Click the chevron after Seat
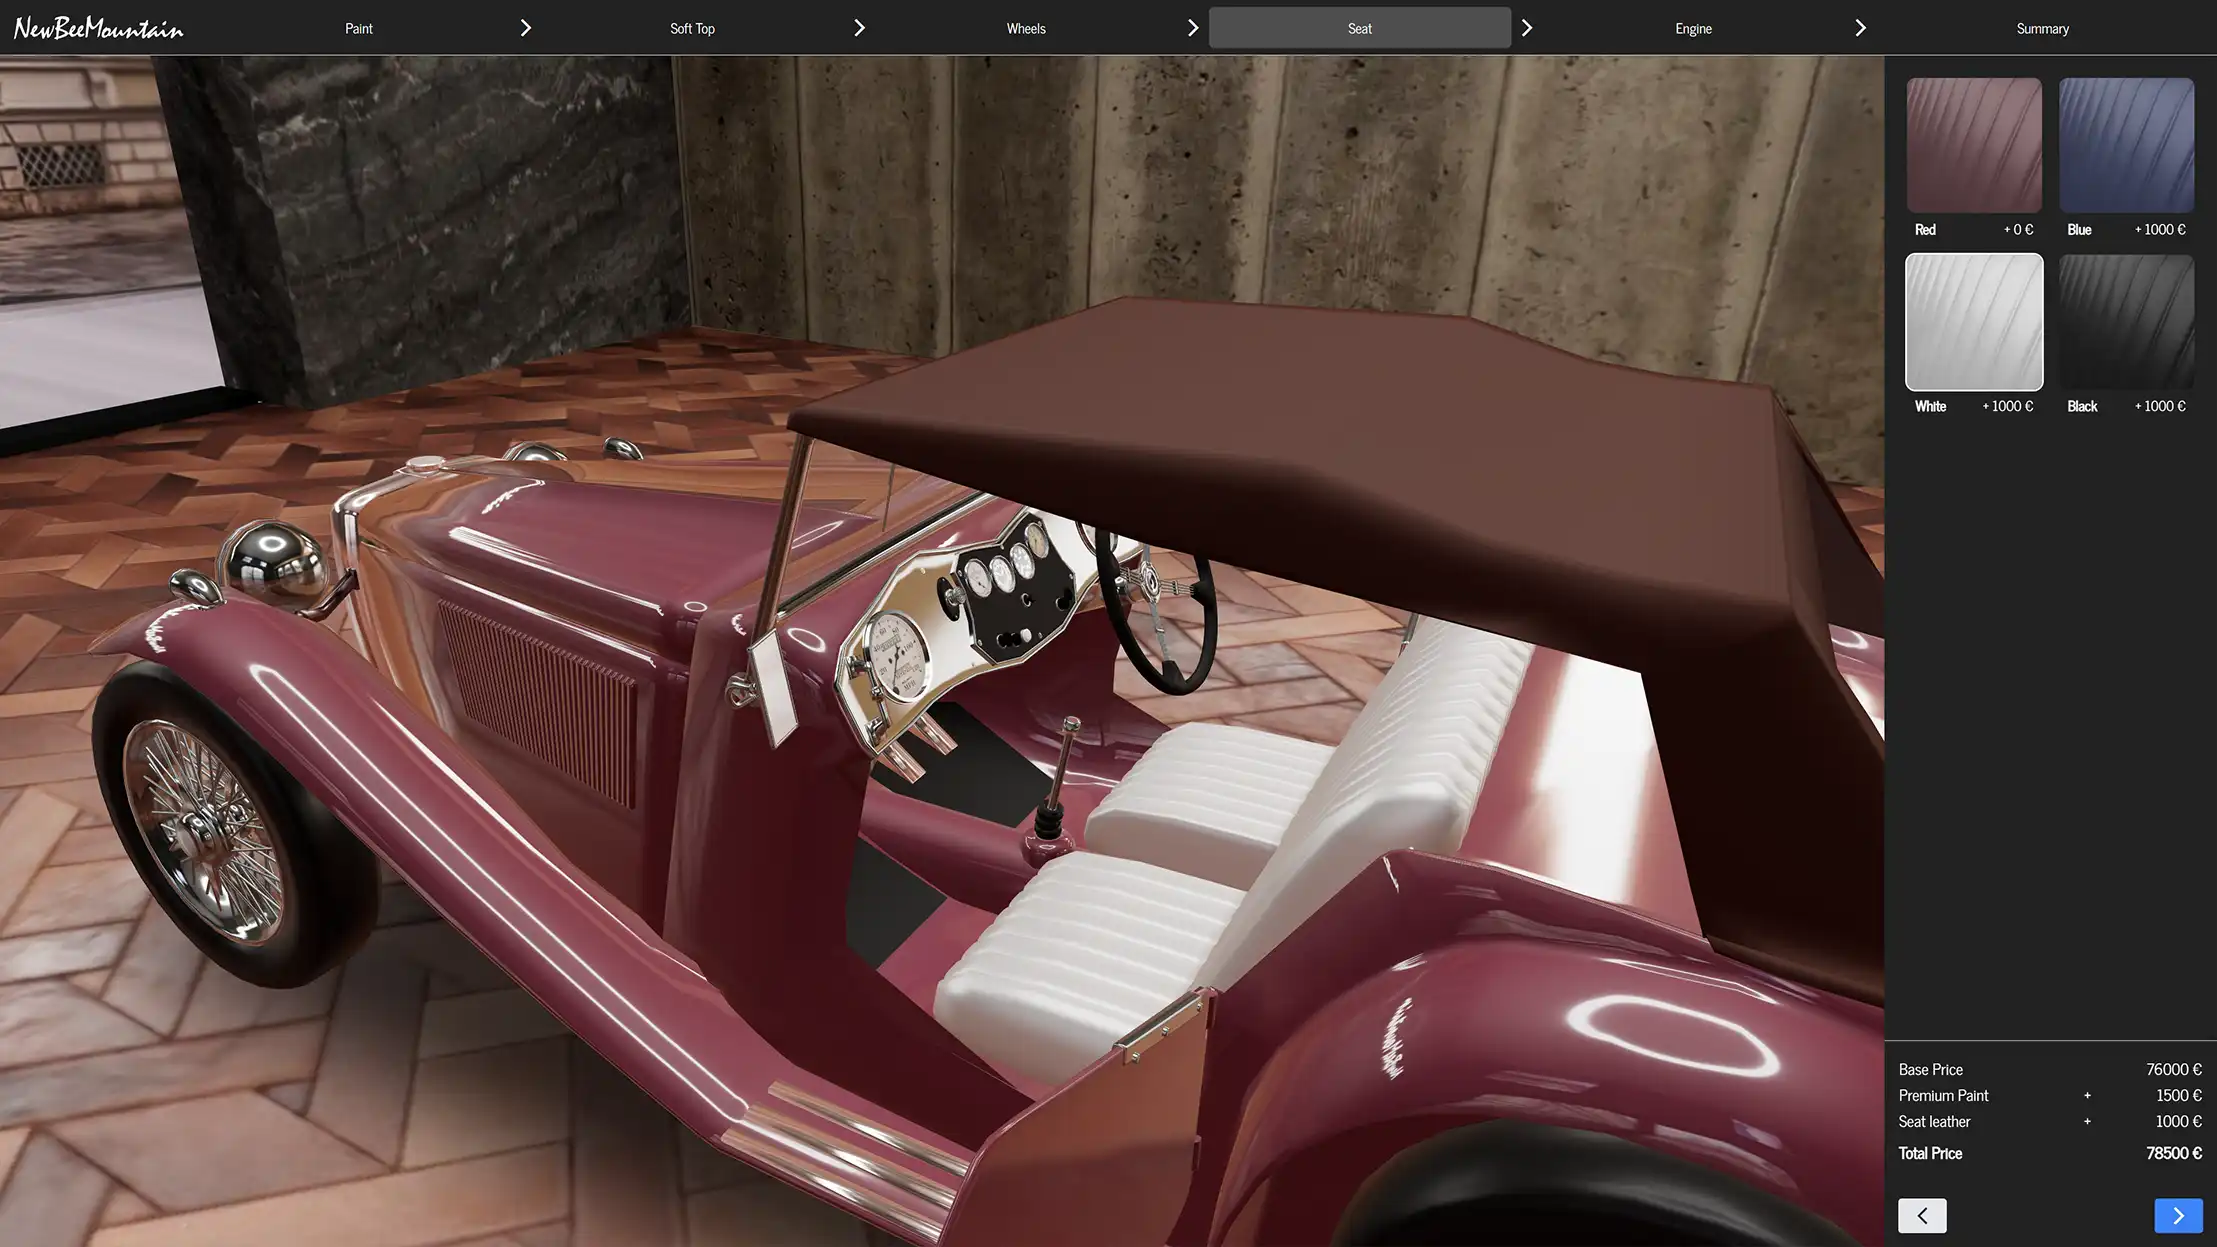 click(x=1527, y=28)
